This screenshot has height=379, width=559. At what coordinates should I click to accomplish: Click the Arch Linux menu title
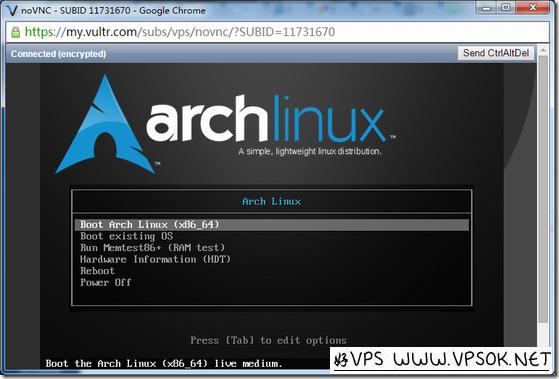pyautogui.click(x=272, y=201)
